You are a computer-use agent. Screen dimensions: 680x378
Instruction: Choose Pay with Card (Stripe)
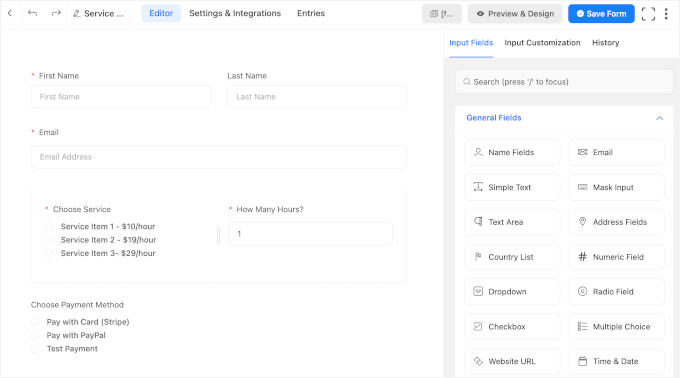(x=35, y=322)
